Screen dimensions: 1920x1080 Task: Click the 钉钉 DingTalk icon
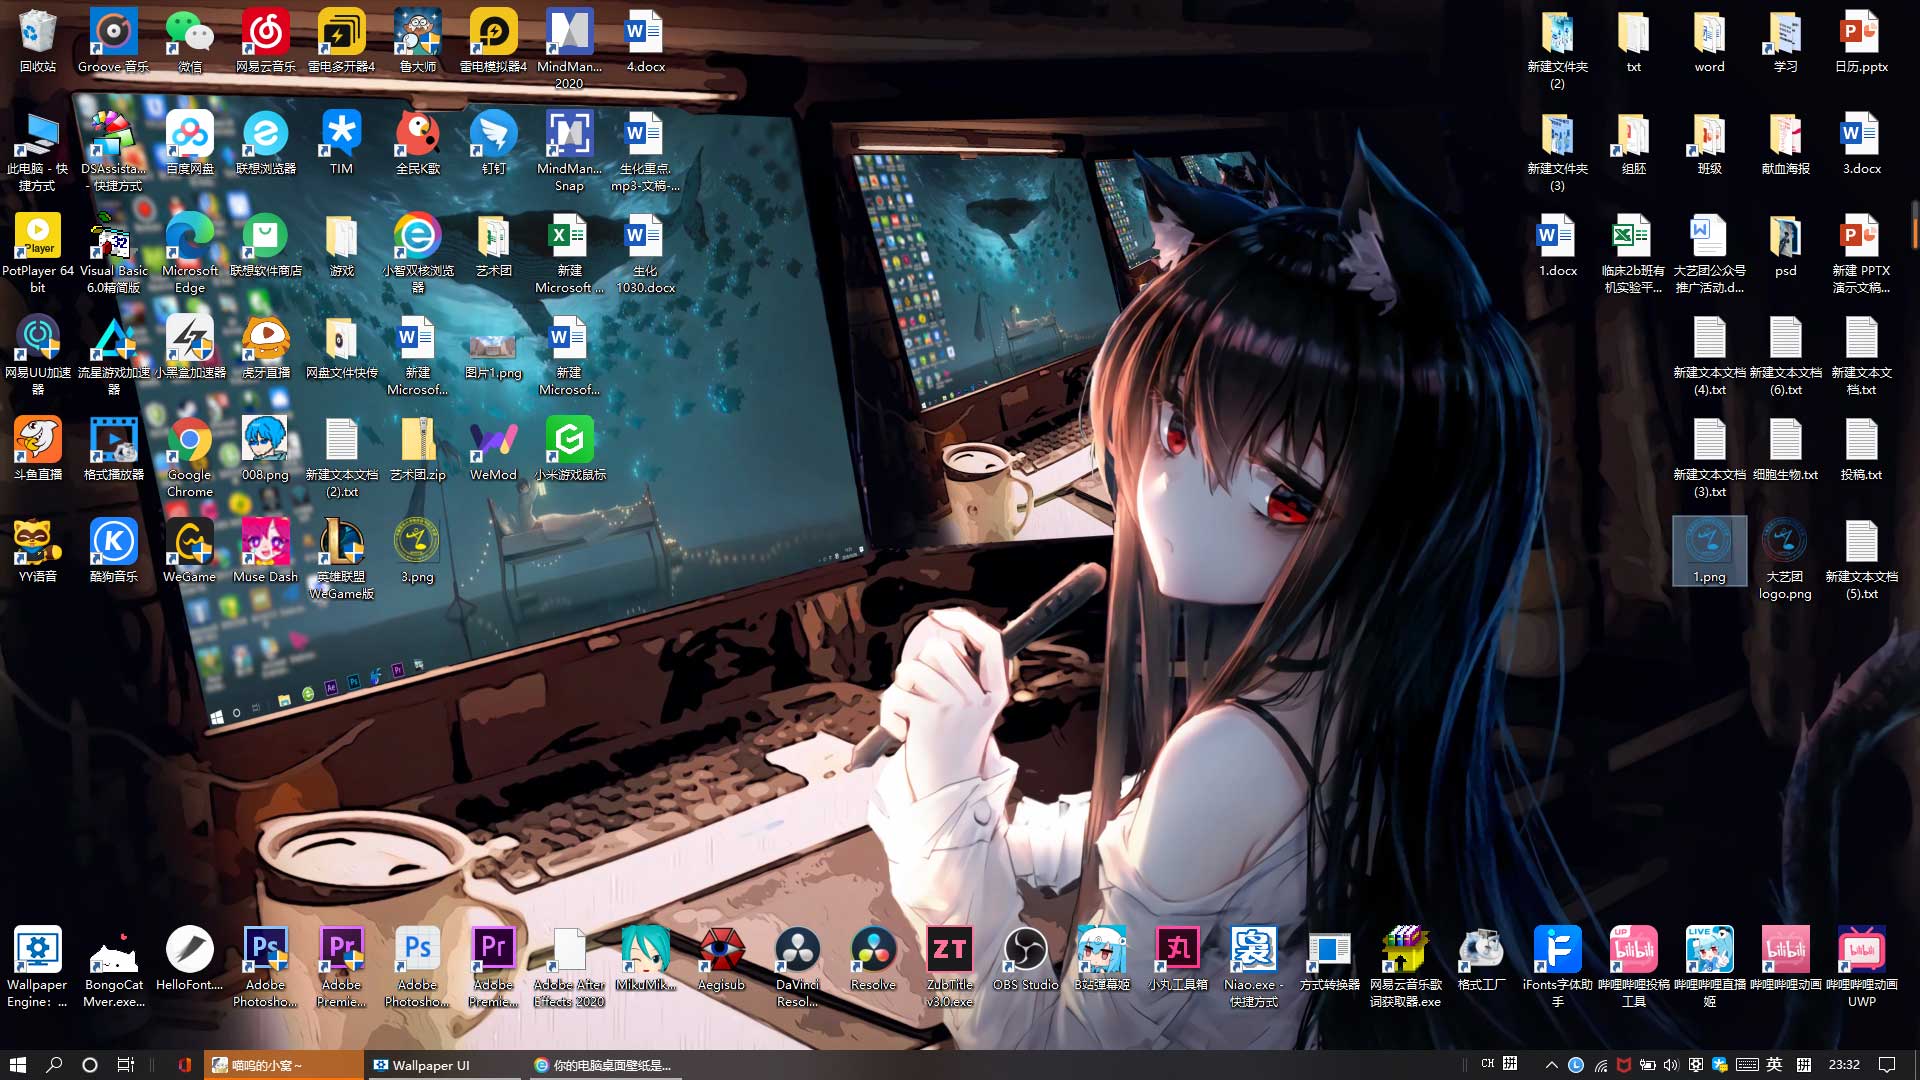pos(493,144)
